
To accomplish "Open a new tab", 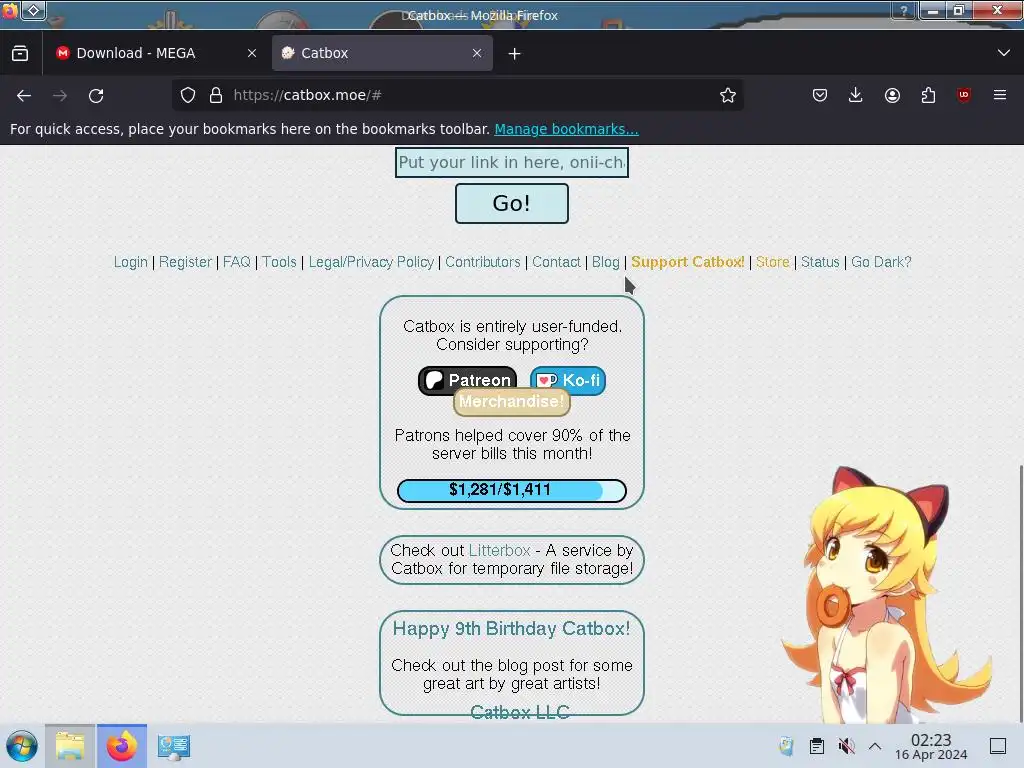I will 515,54.
